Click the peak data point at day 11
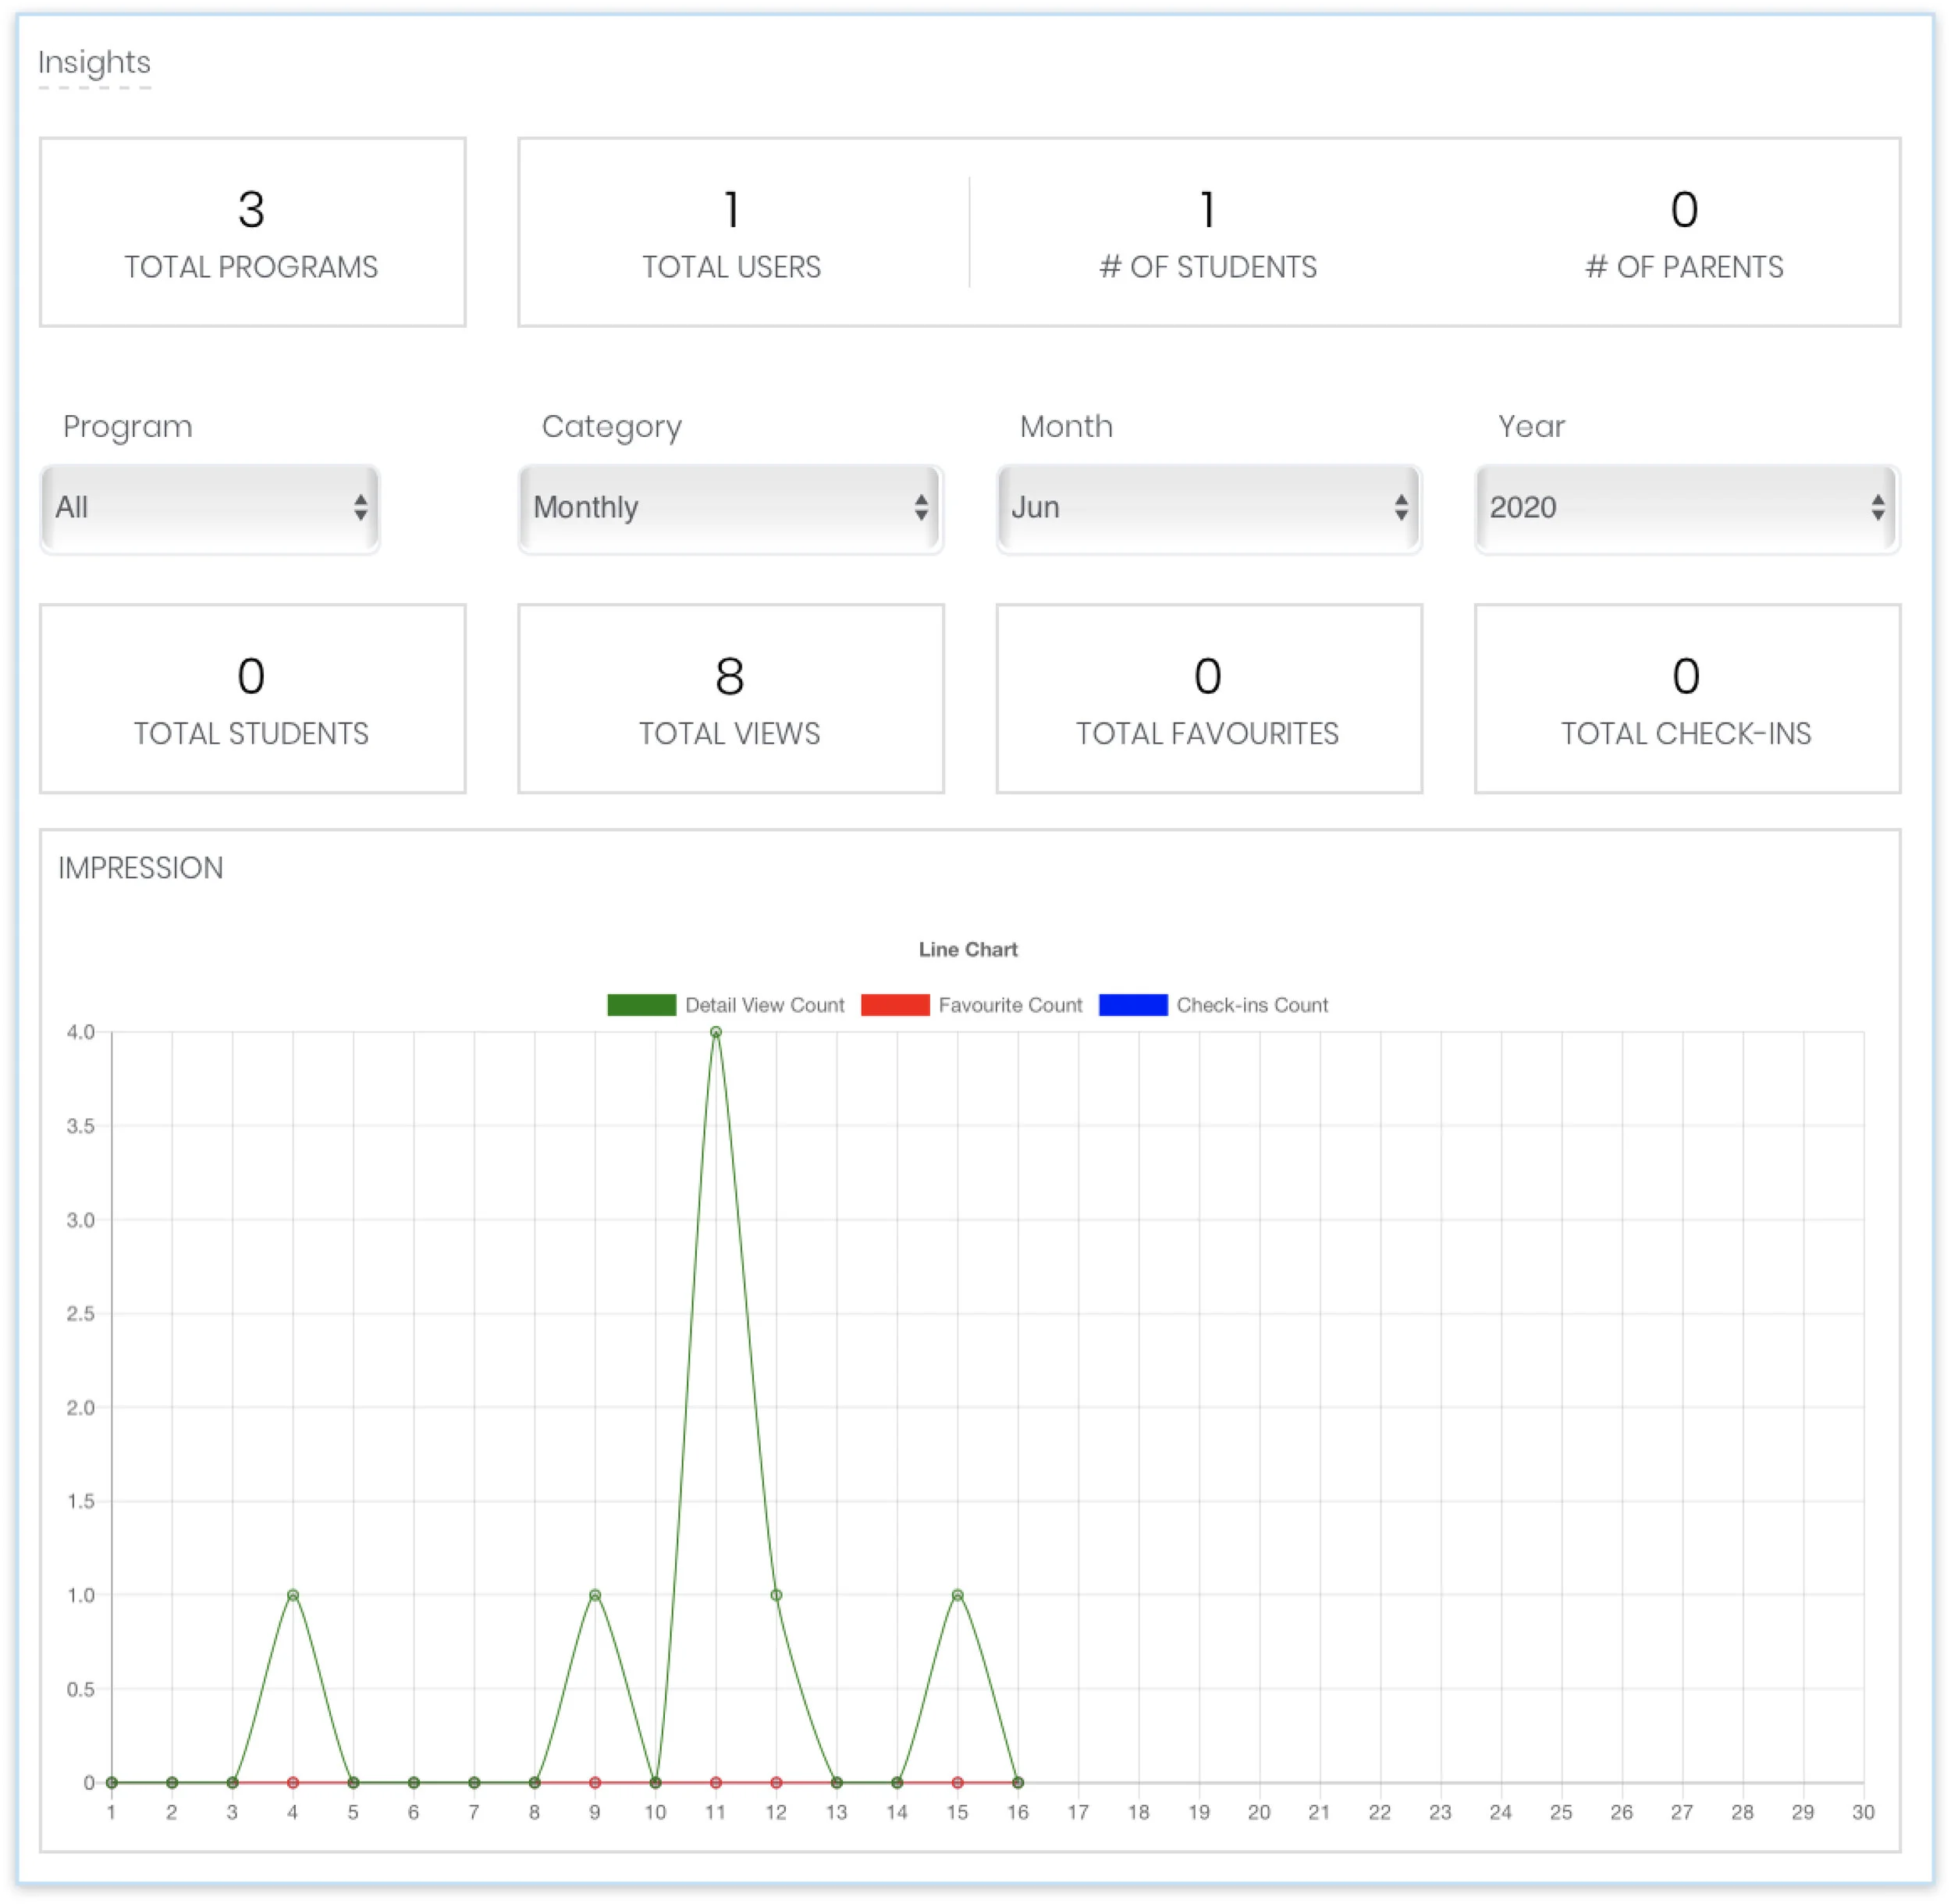1951x1904 pixels. (716, 1032)
